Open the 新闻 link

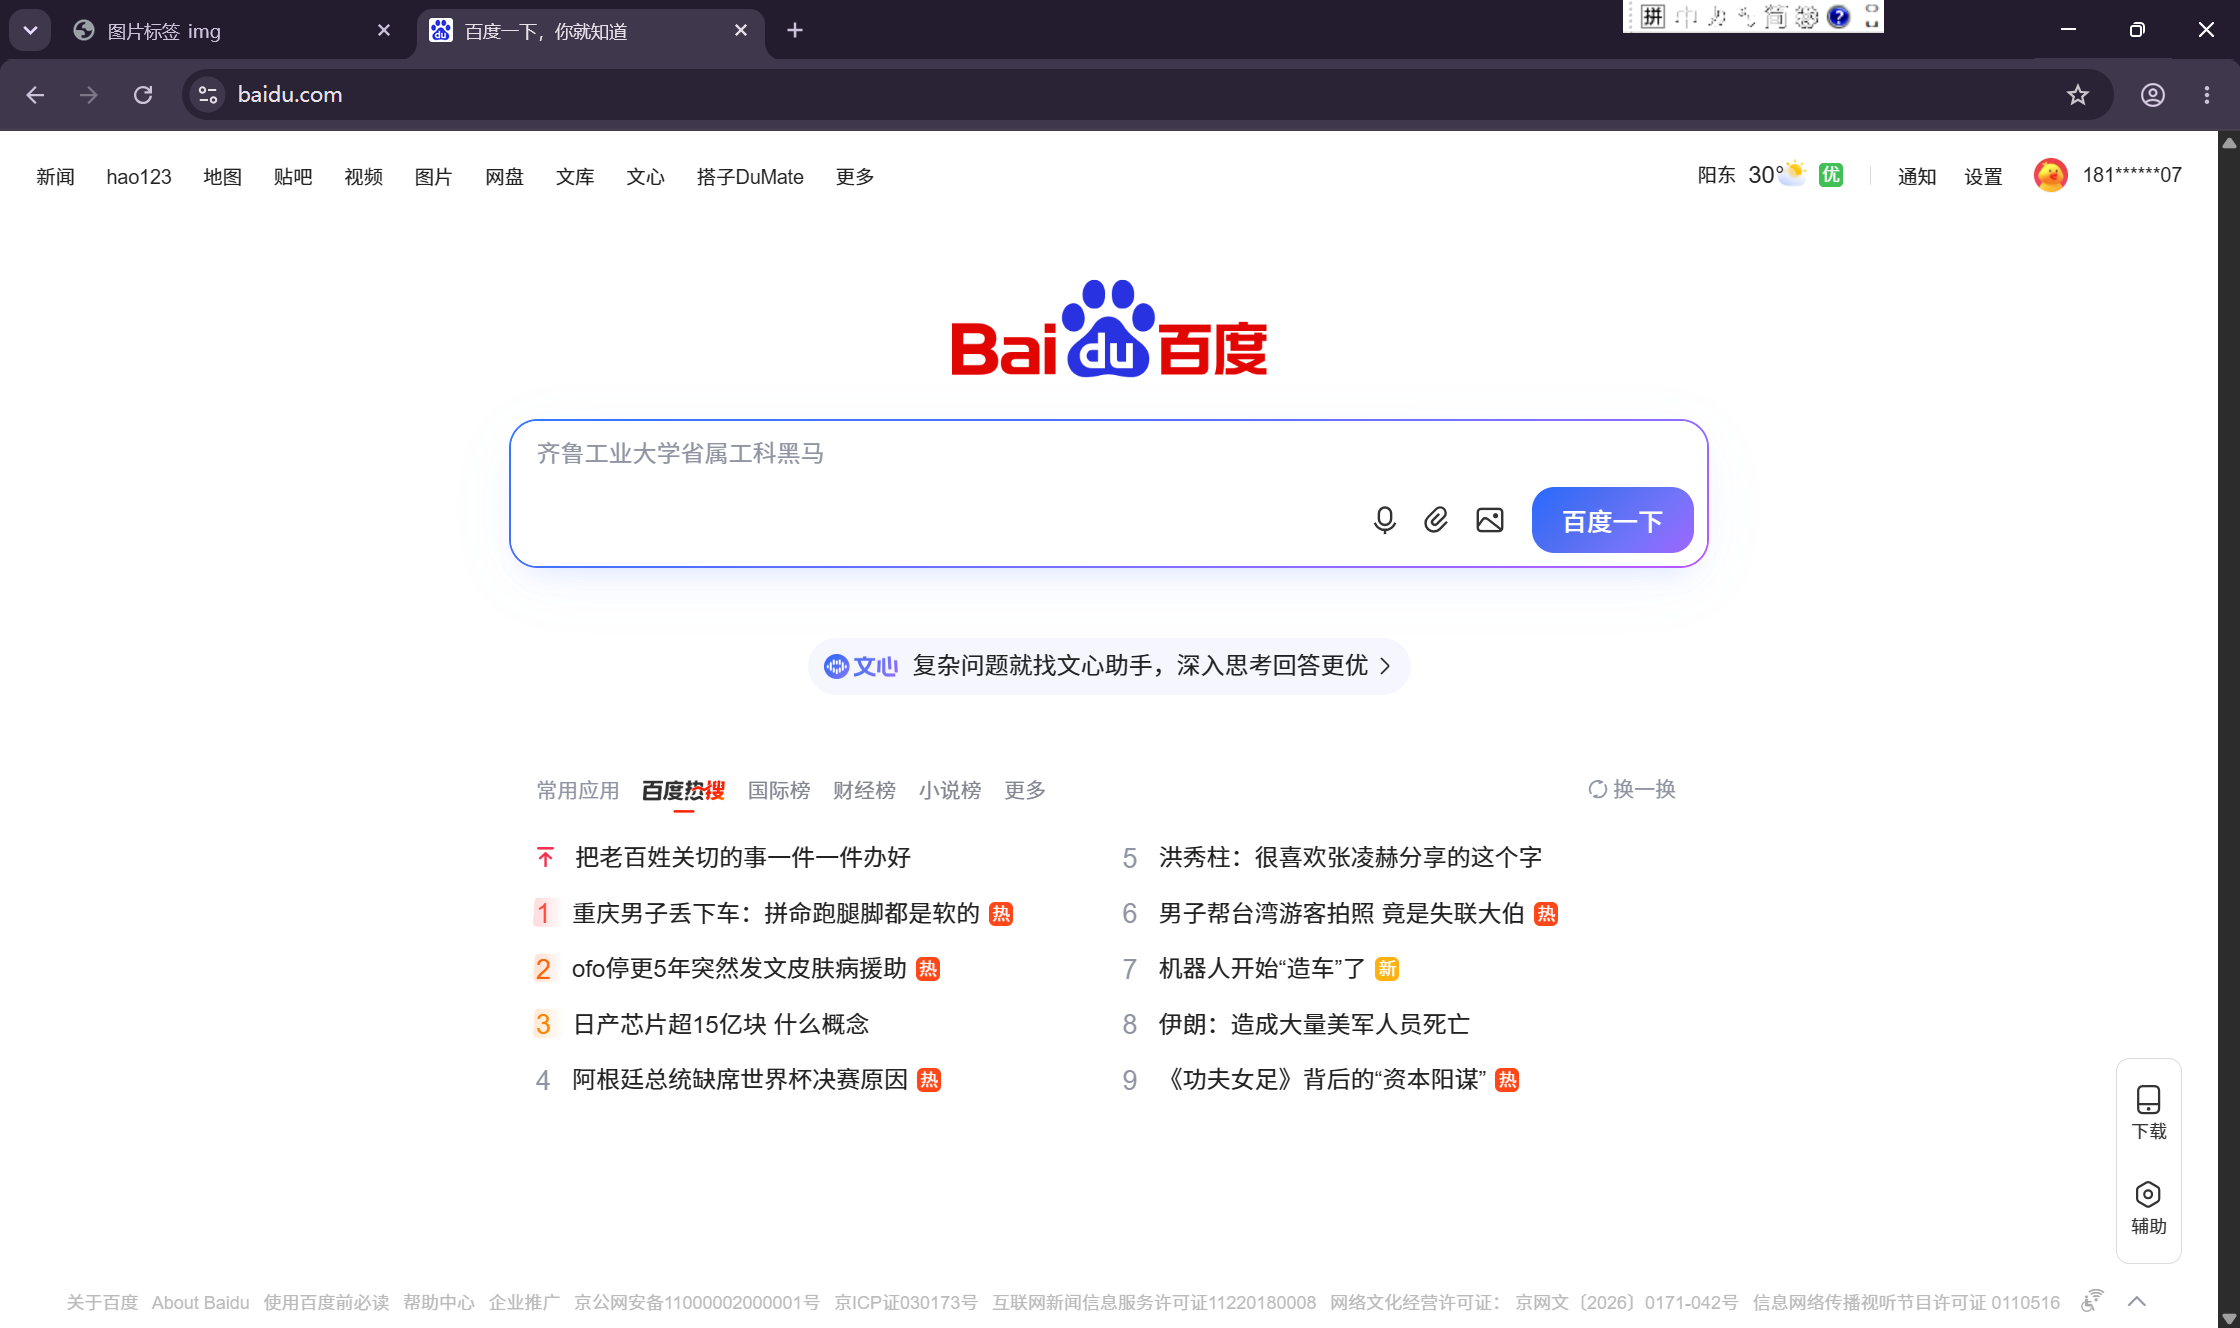[x=56, y=177]
